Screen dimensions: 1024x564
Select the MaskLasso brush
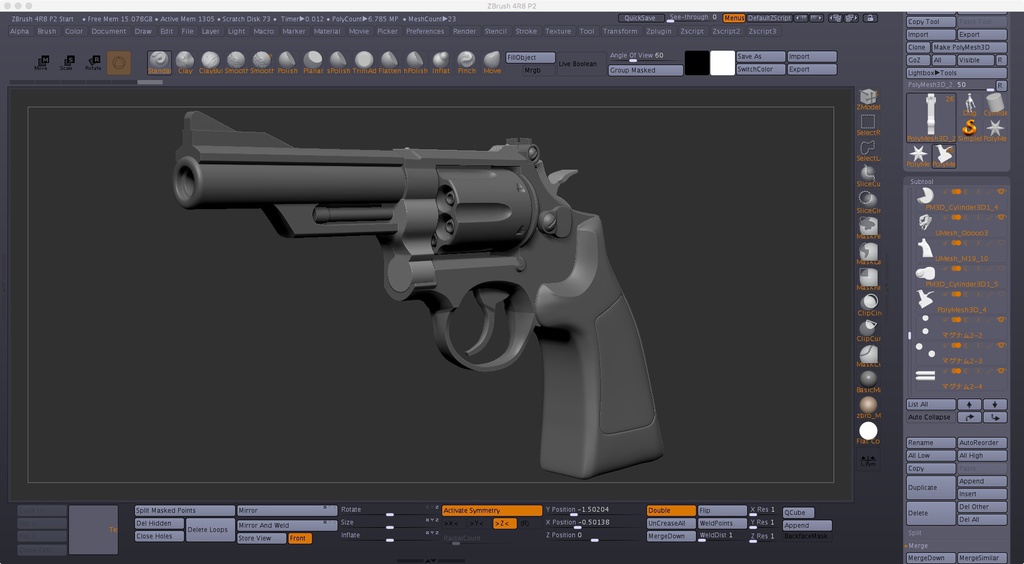[868, 254]
